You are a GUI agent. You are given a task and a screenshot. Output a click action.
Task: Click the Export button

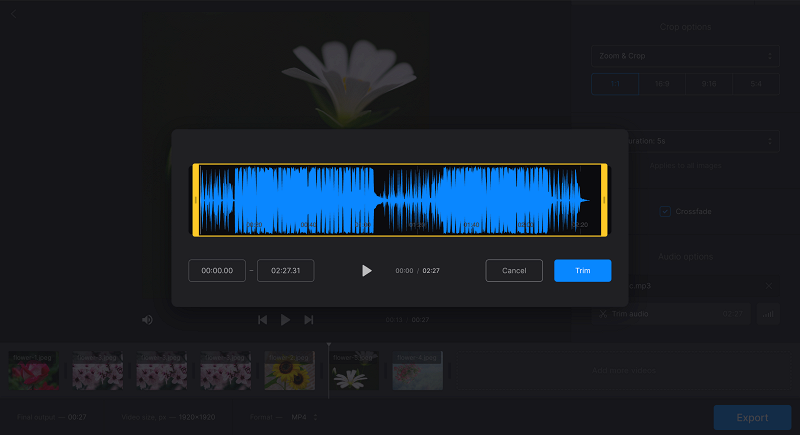tap(752, 418)
